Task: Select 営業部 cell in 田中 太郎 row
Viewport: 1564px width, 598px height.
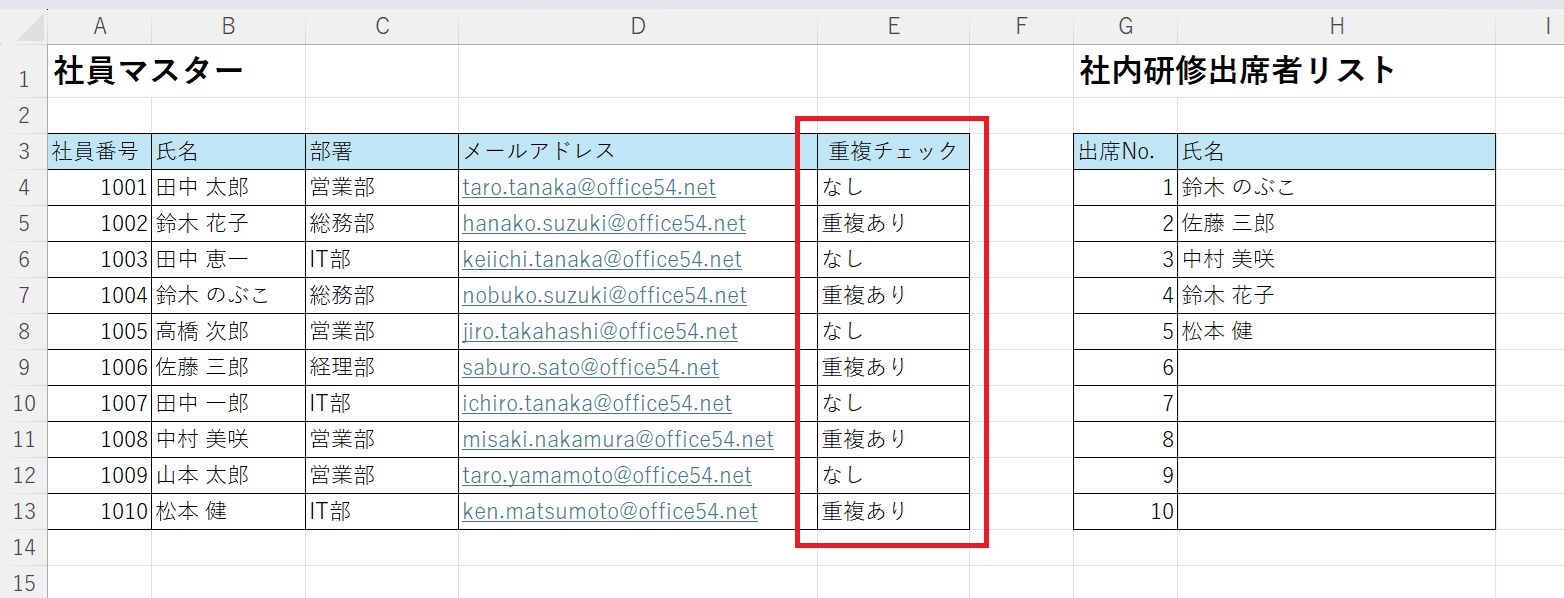Action: 382,187
